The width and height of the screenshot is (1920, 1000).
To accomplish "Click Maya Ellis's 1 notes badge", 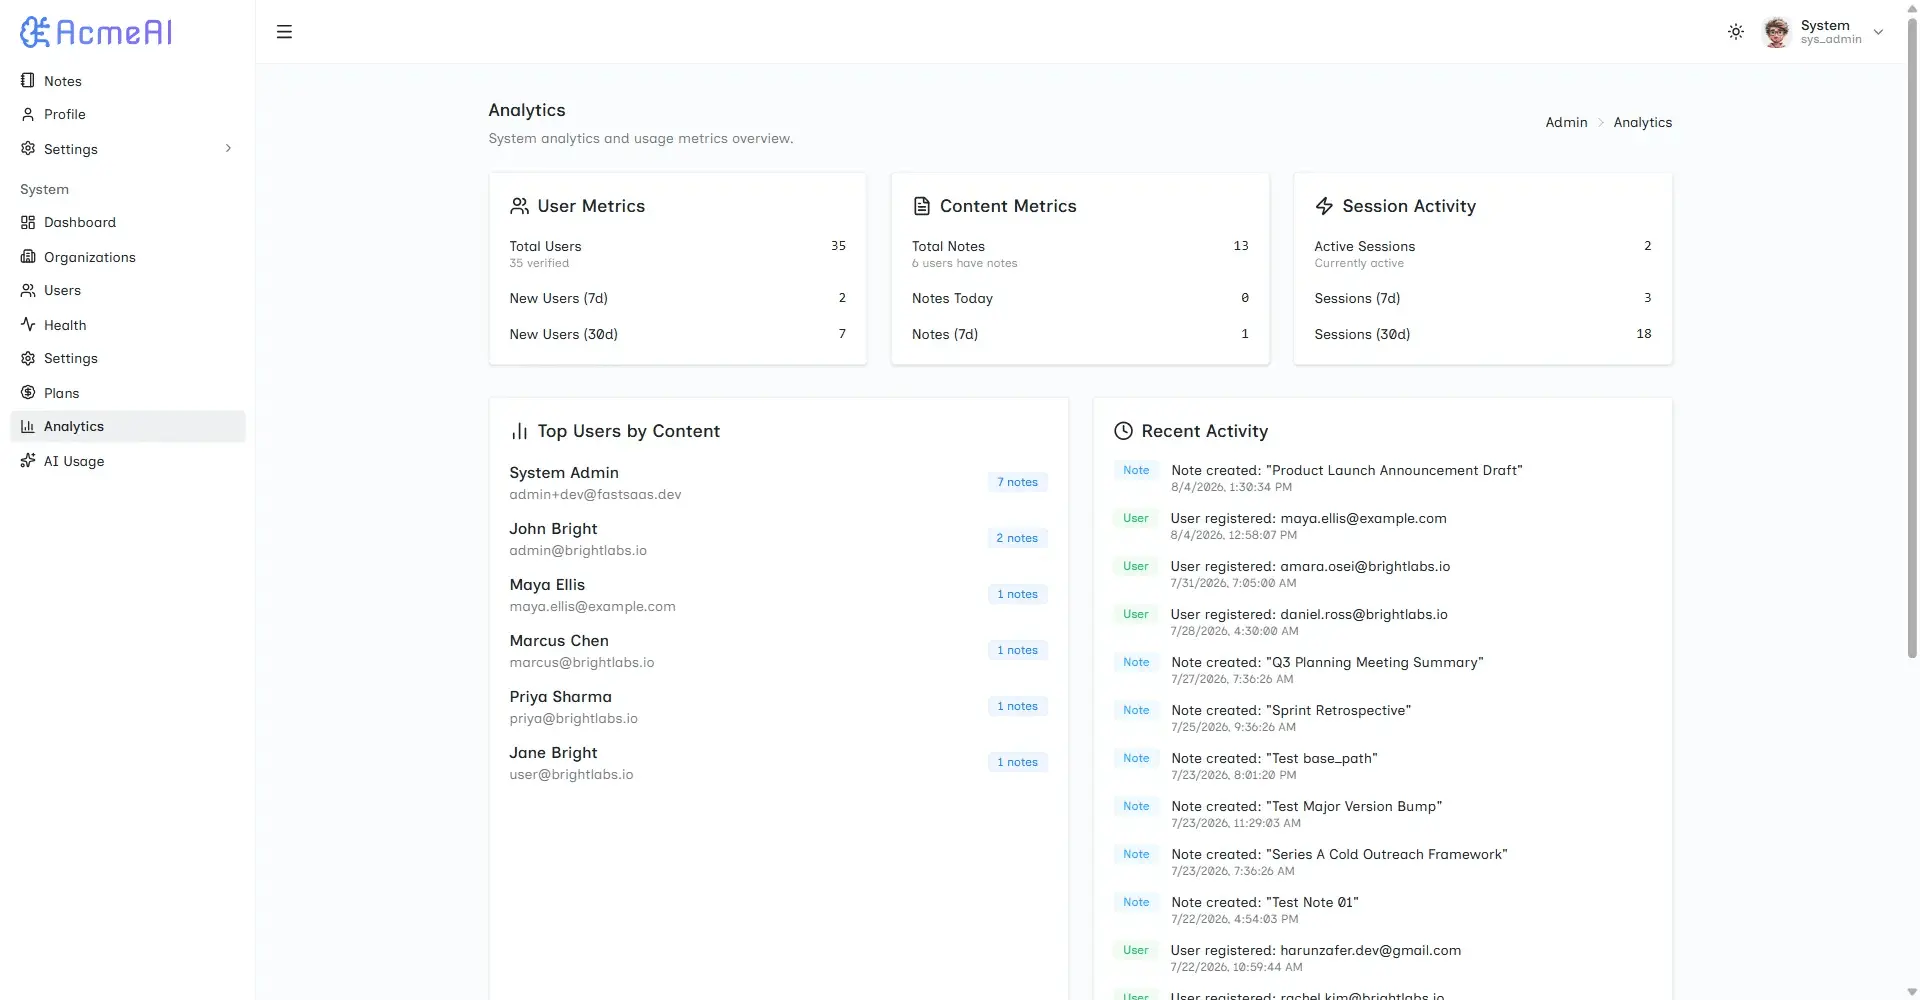I will [x=1017, y=594].
